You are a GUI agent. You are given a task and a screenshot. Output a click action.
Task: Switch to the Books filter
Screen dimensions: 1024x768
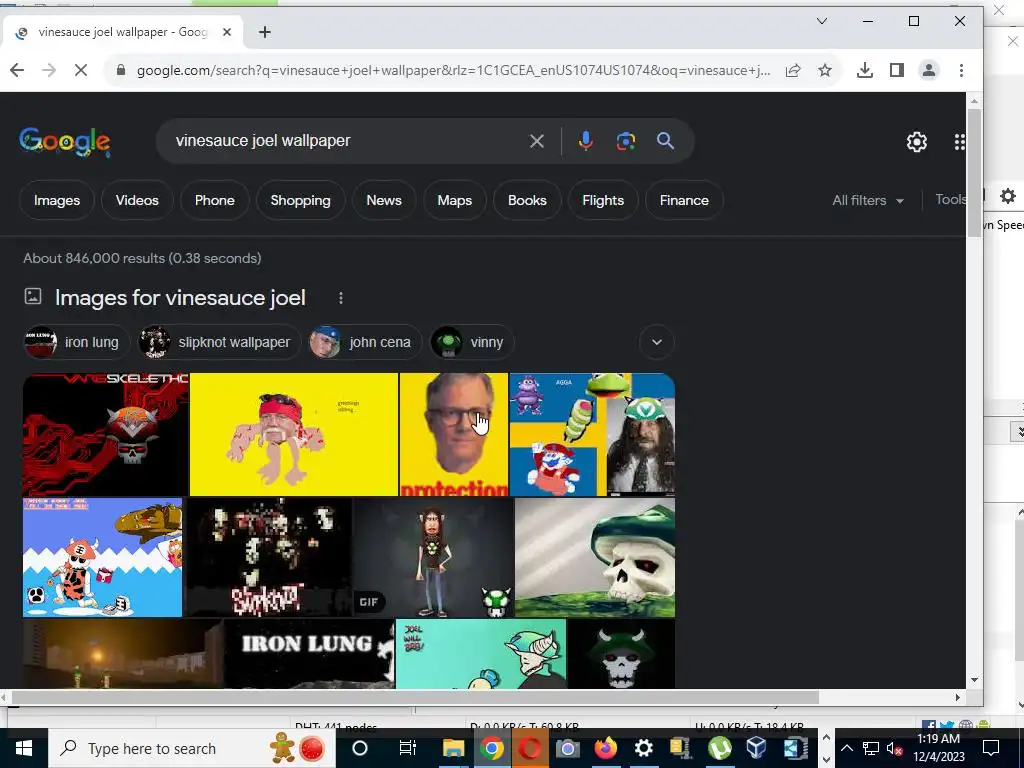527,200
